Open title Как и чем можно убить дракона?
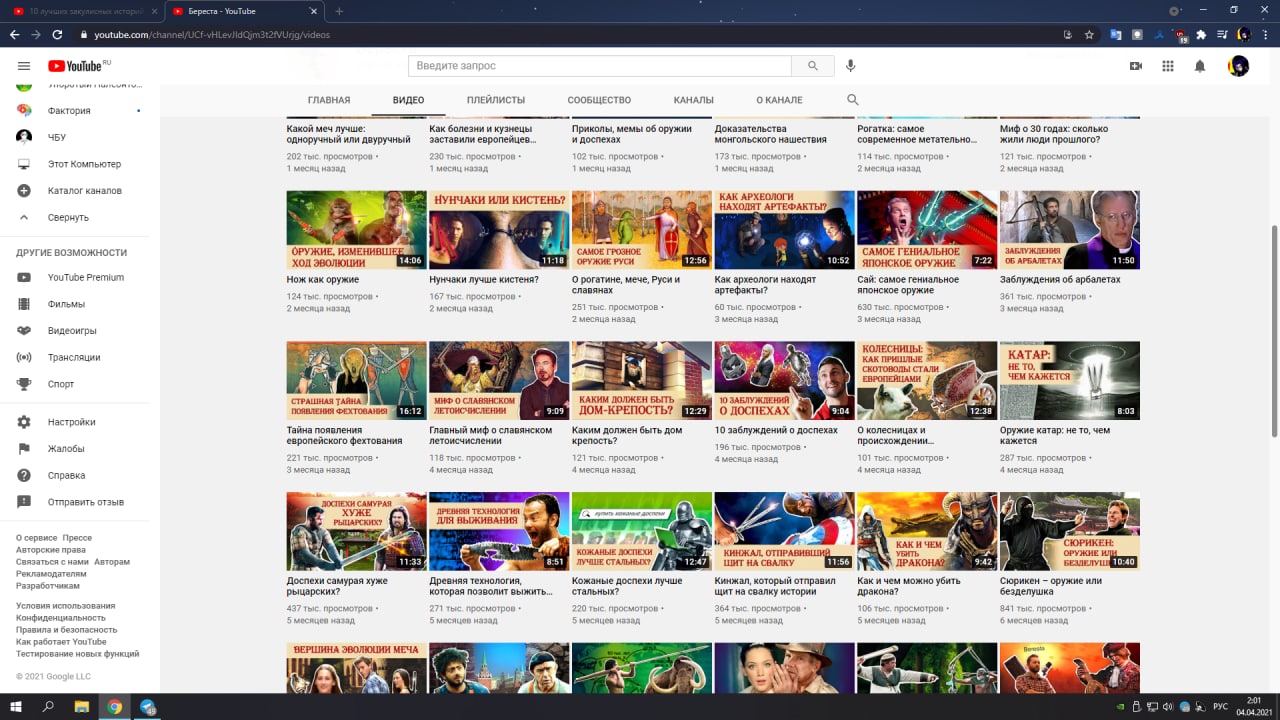 [x=908, y=586]
